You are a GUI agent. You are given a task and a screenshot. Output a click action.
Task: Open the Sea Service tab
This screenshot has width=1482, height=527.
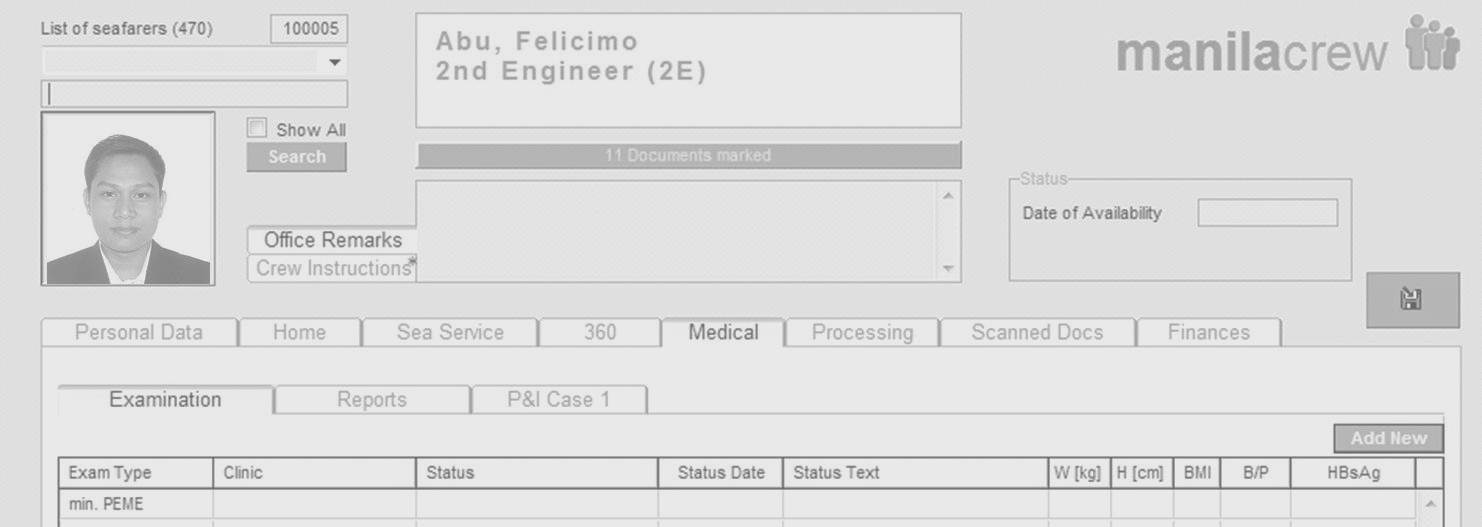point(450,333)
